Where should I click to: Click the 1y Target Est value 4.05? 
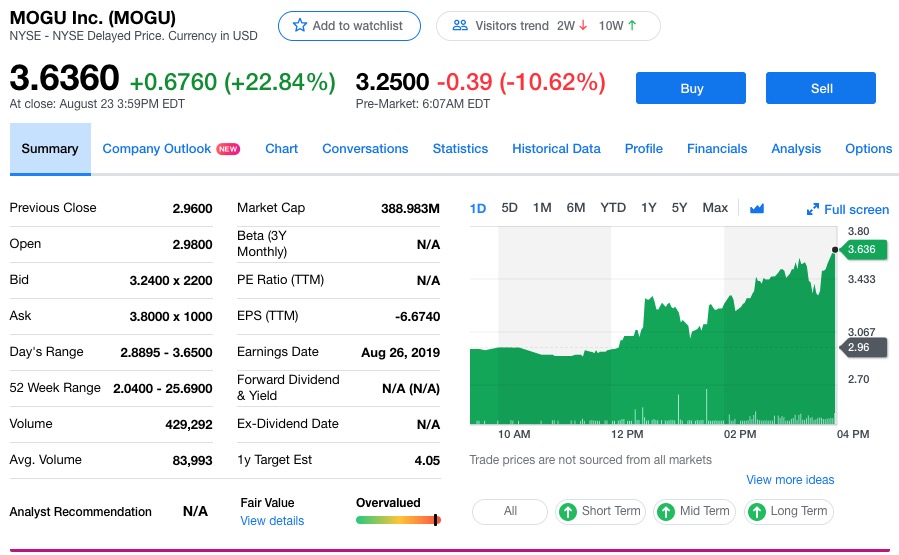(x=427, y=461)
